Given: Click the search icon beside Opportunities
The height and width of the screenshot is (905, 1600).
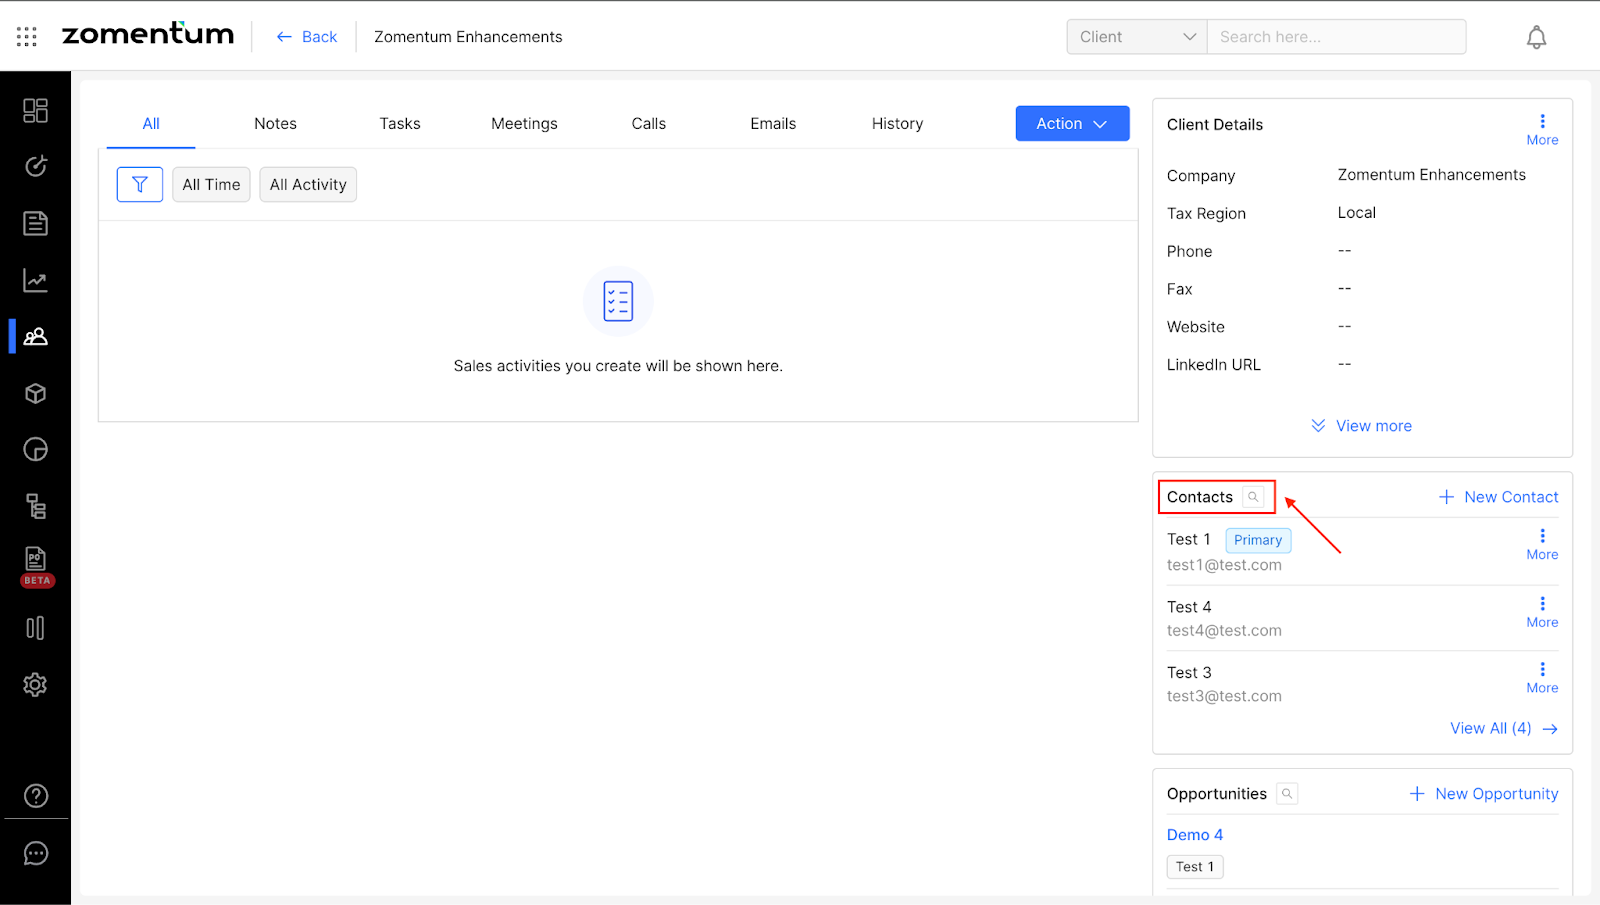Looking at the screenshot, I should [1287, 794].
